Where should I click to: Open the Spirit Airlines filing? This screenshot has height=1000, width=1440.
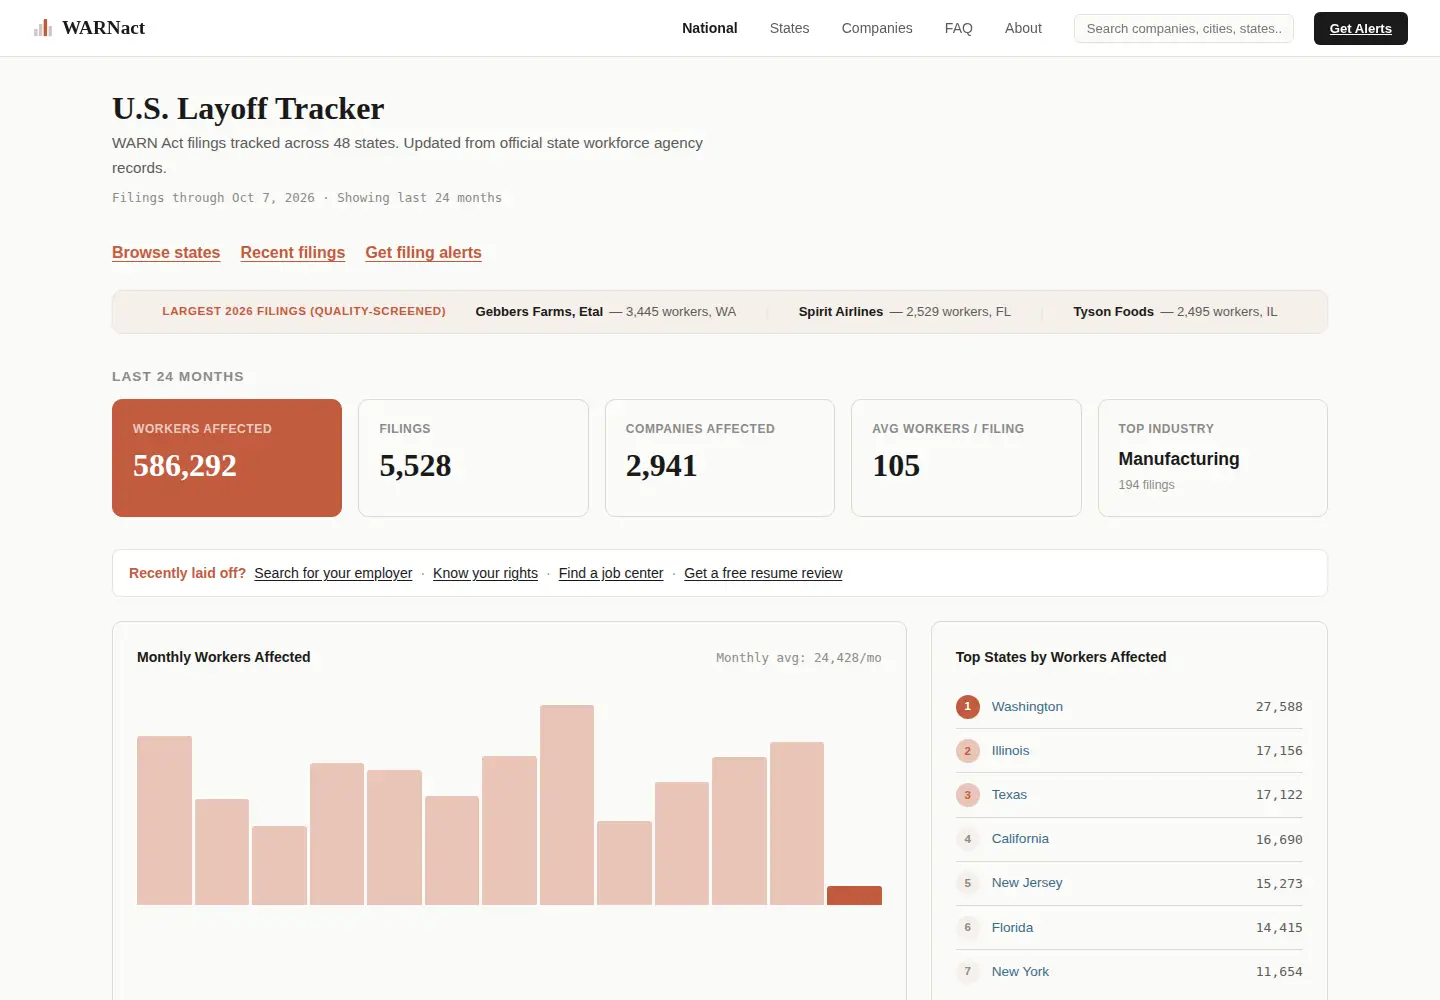click(x=904, y=312)
